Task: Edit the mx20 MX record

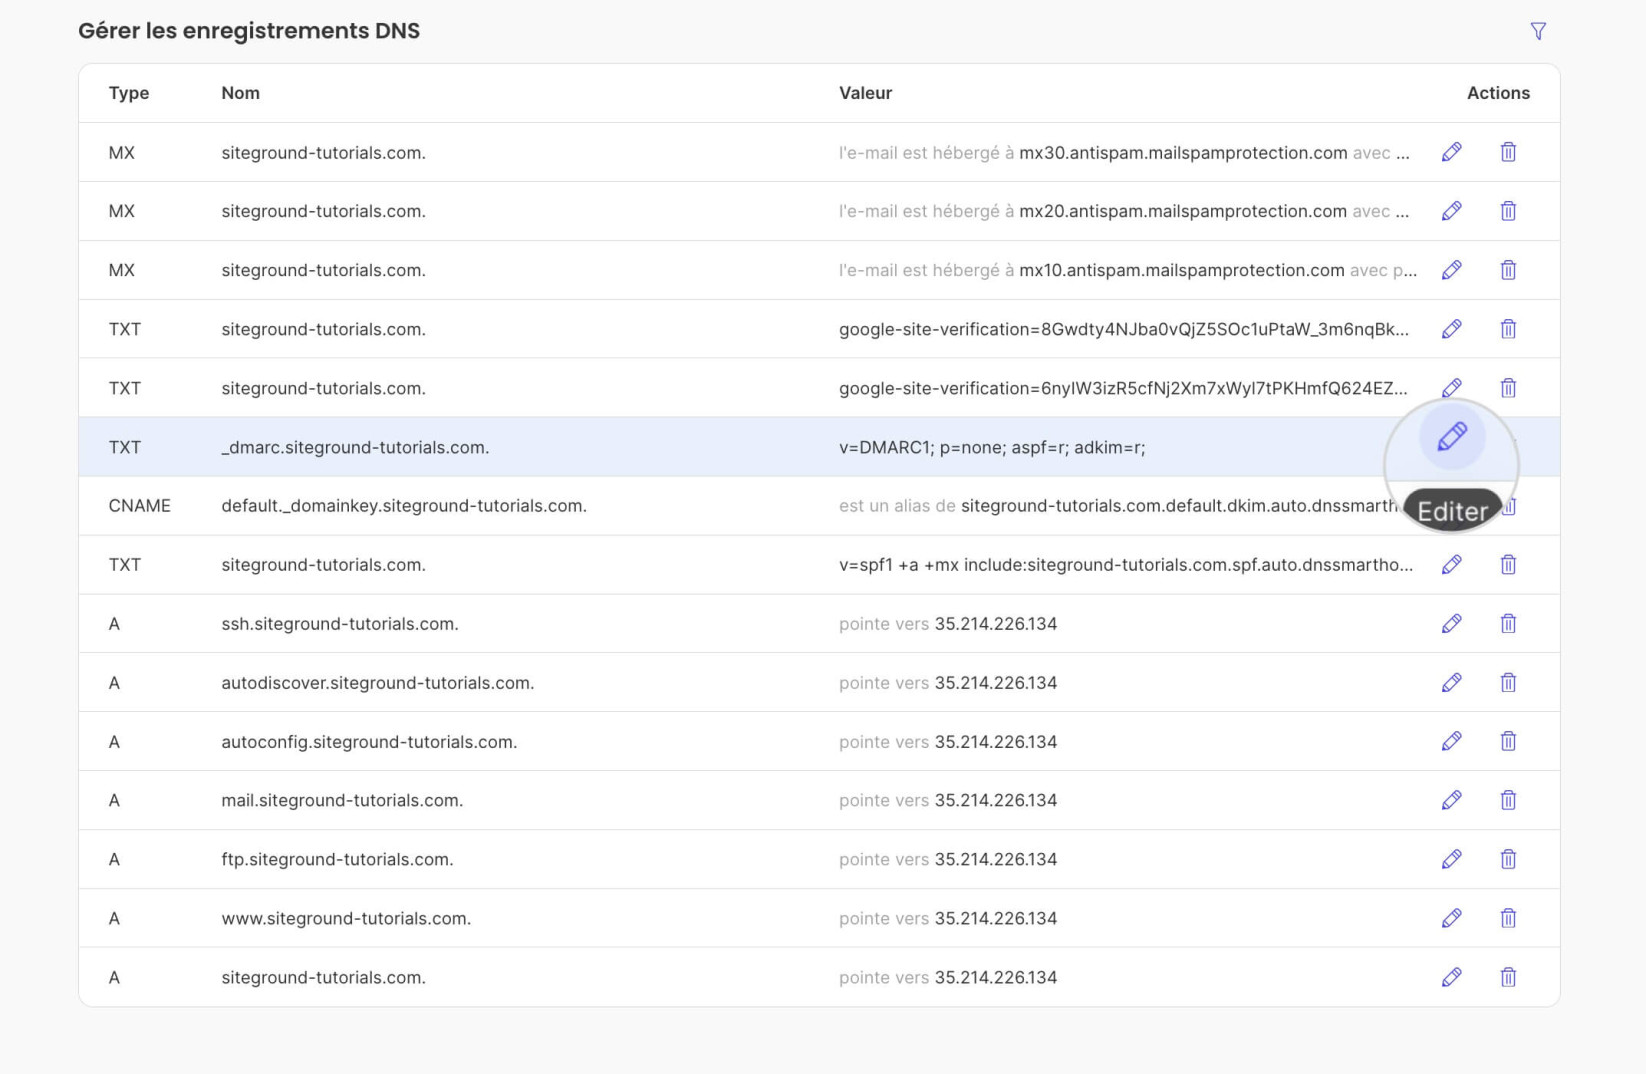Action: click(1452, 211)
